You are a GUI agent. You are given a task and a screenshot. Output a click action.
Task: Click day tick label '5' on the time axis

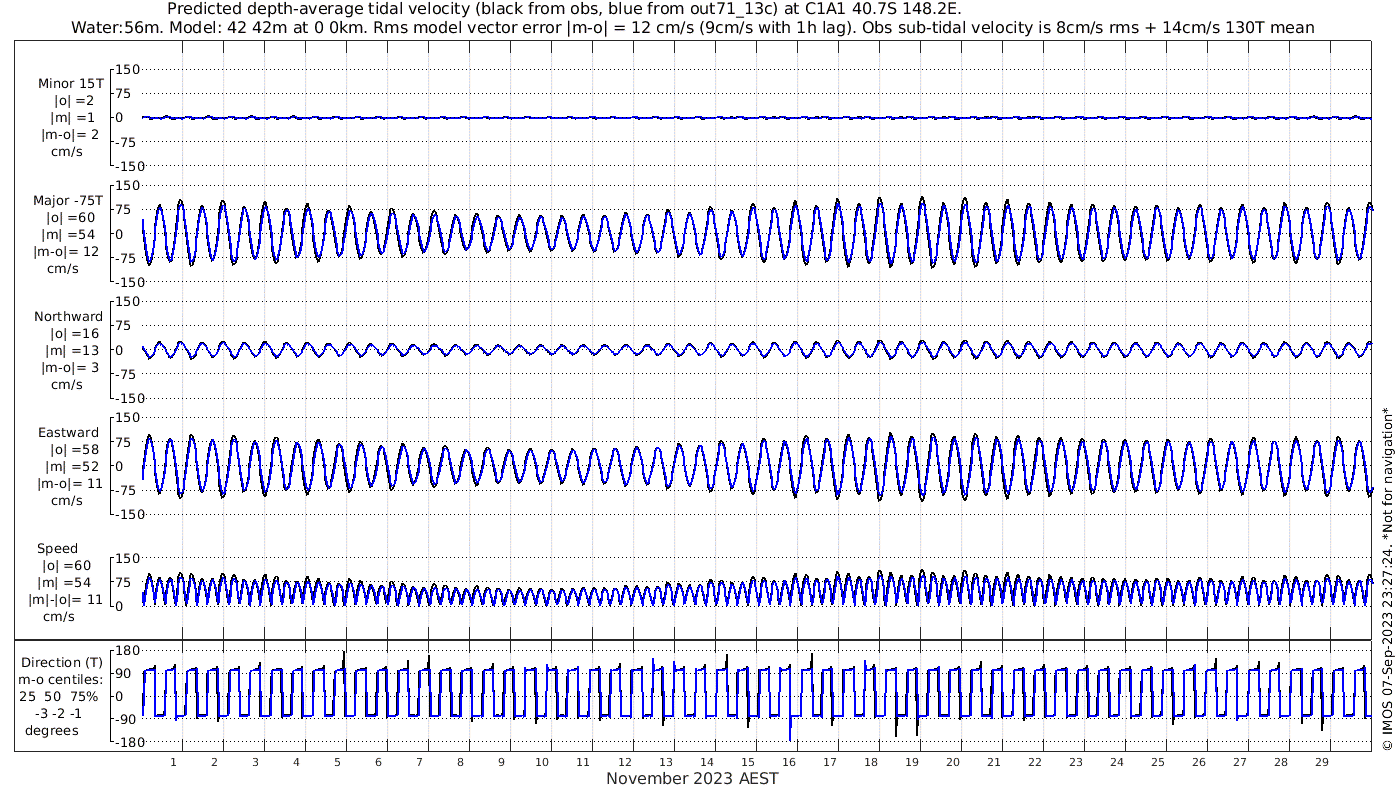coord(337,762)
